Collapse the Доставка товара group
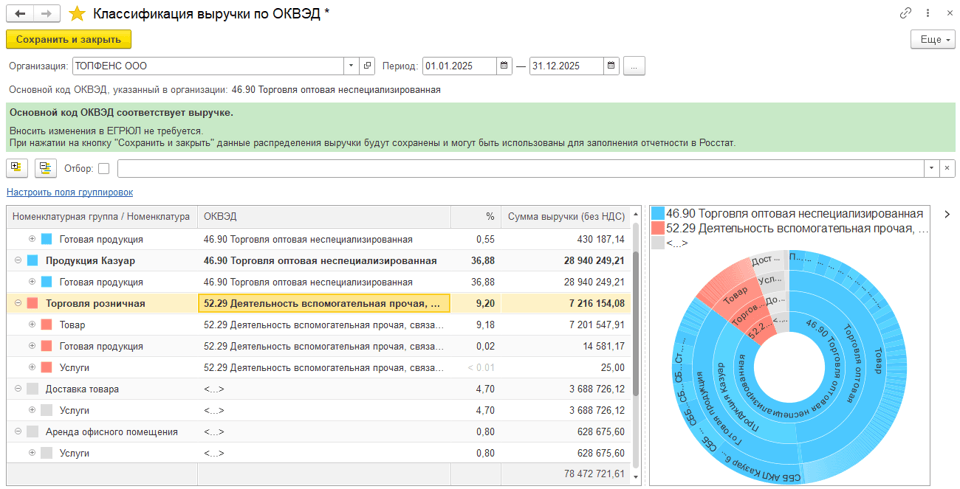 19,389
